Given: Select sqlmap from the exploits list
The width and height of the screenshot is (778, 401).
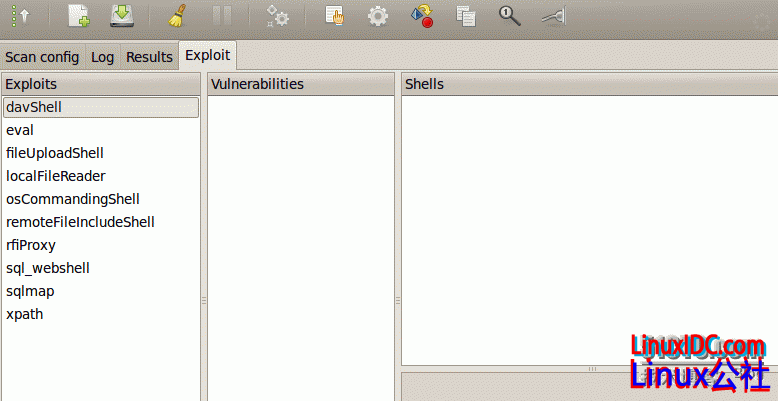Looking at the screenshot, I should pyautogui.click(x=30, y=291).
